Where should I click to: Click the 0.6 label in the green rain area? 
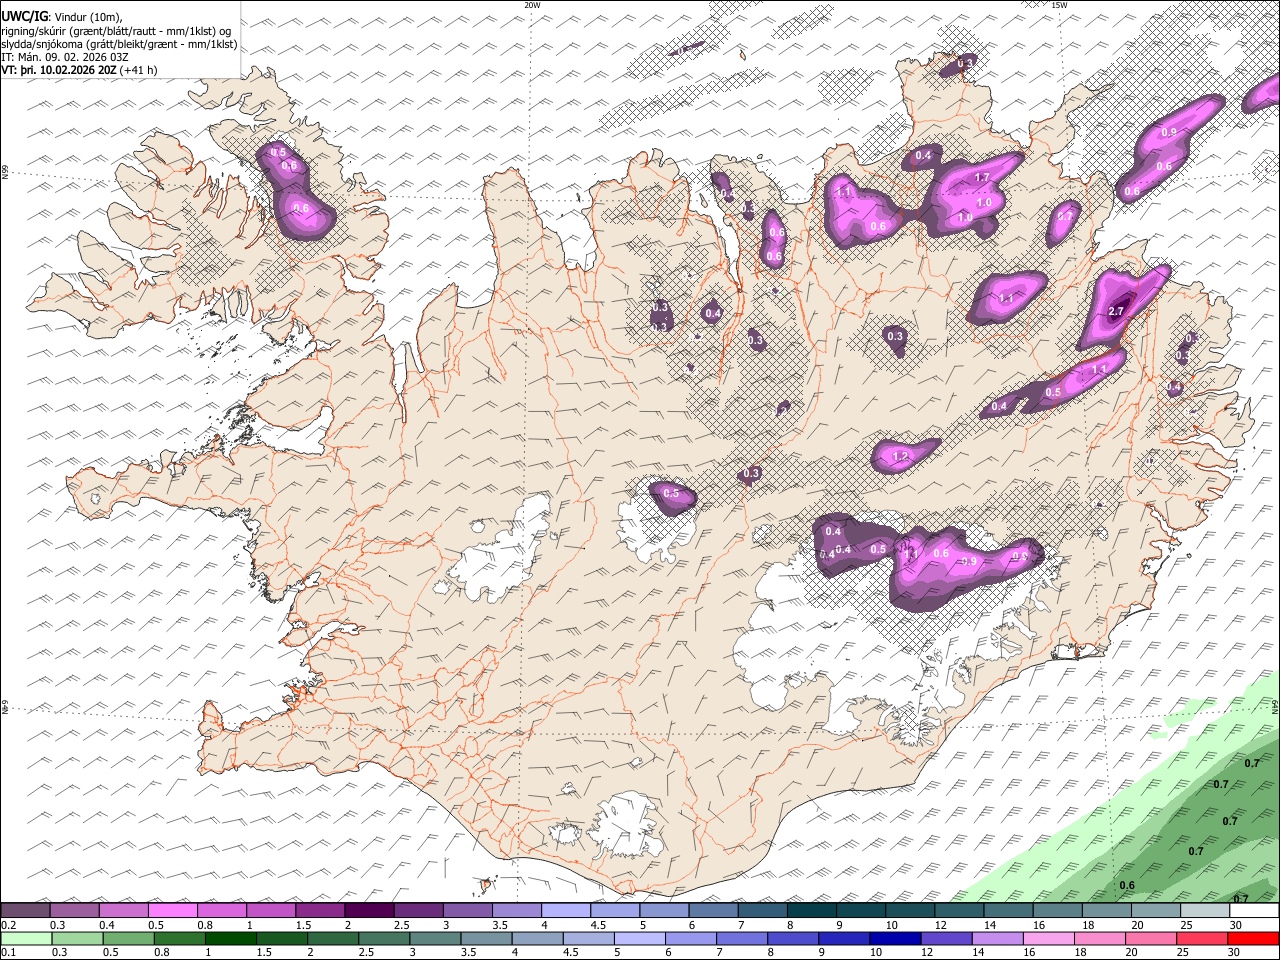1127,885
